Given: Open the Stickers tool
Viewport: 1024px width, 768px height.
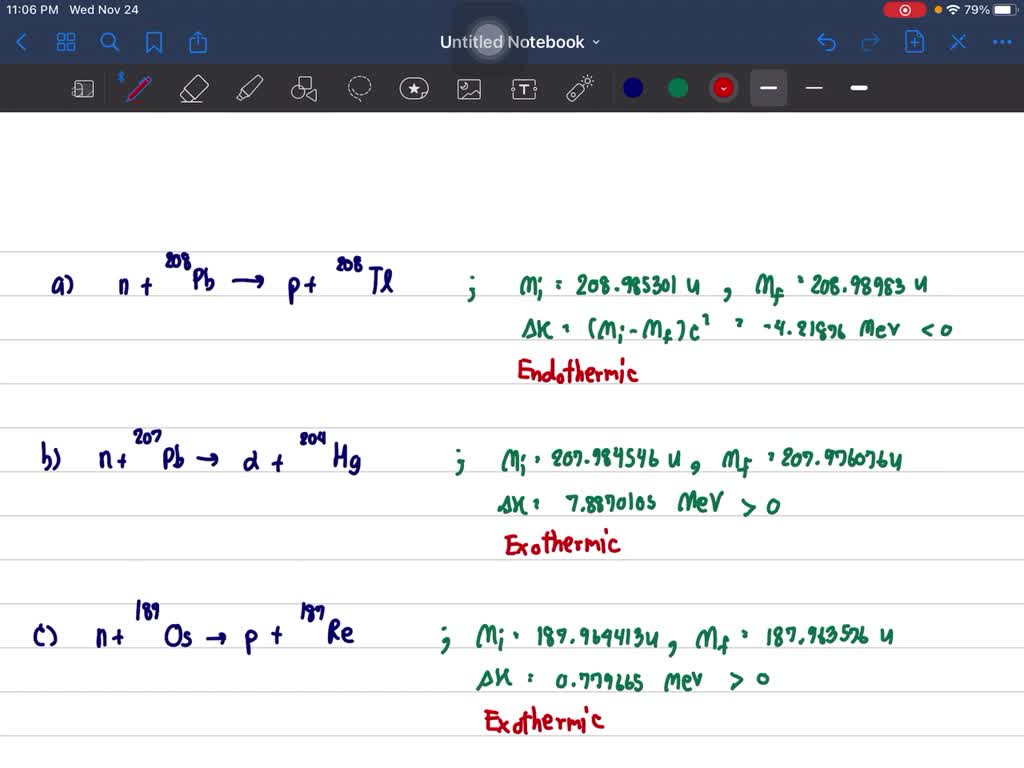Looking at the screenshot, I should click(x=414, y=88).
